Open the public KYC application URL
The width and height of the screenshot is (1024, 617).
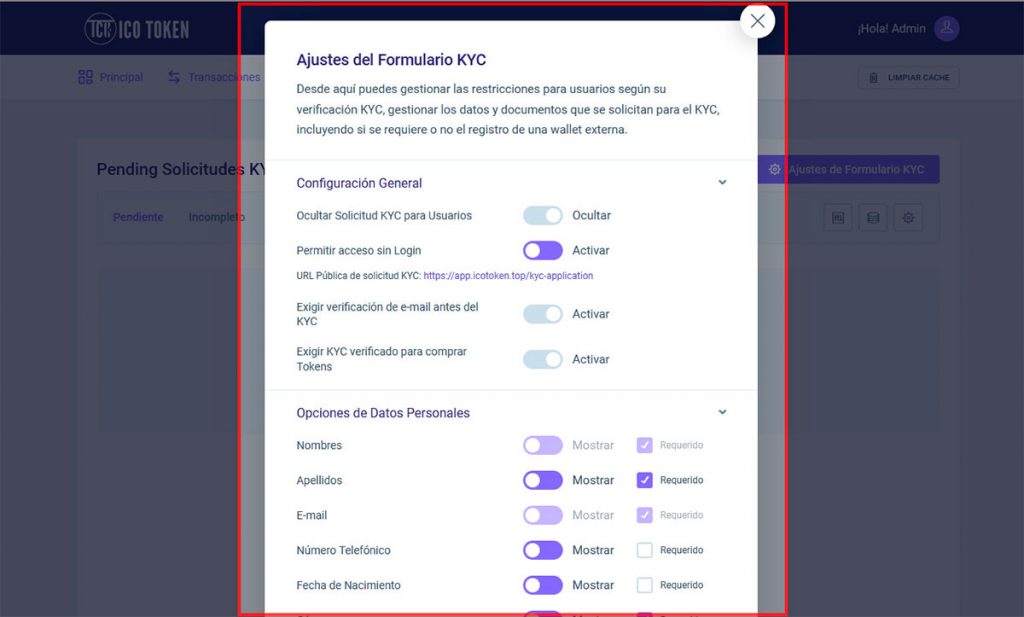tap(508, 276)
